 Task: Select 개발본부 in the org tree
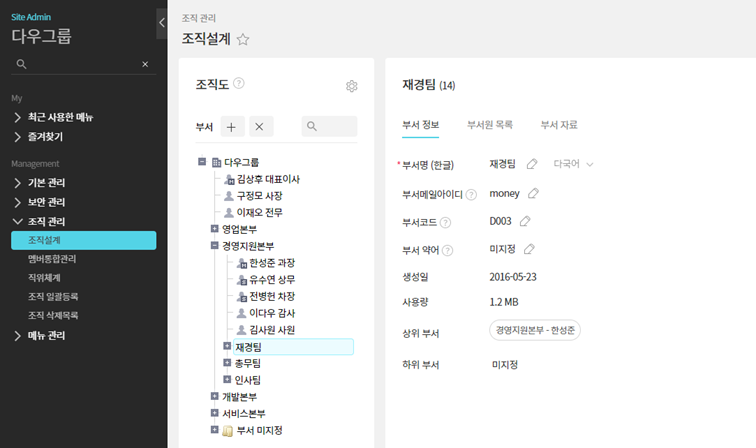(240, 397)
